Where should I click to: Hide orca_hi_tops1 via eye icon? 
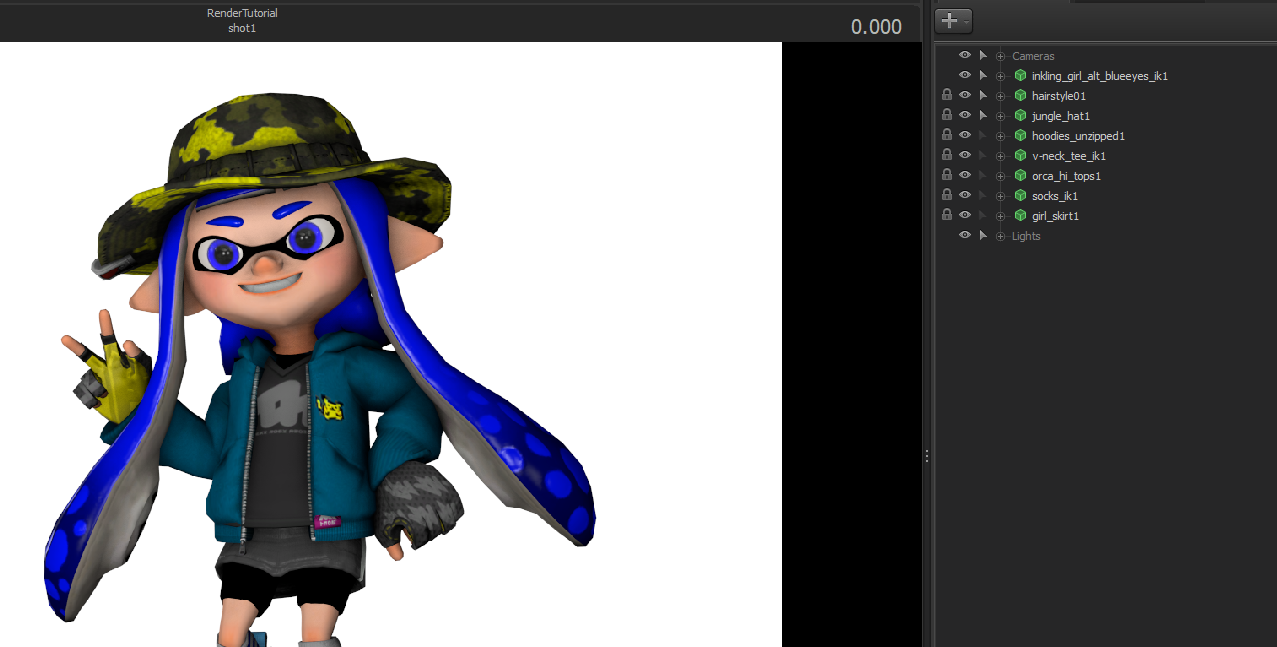click(x=965, y=175)
